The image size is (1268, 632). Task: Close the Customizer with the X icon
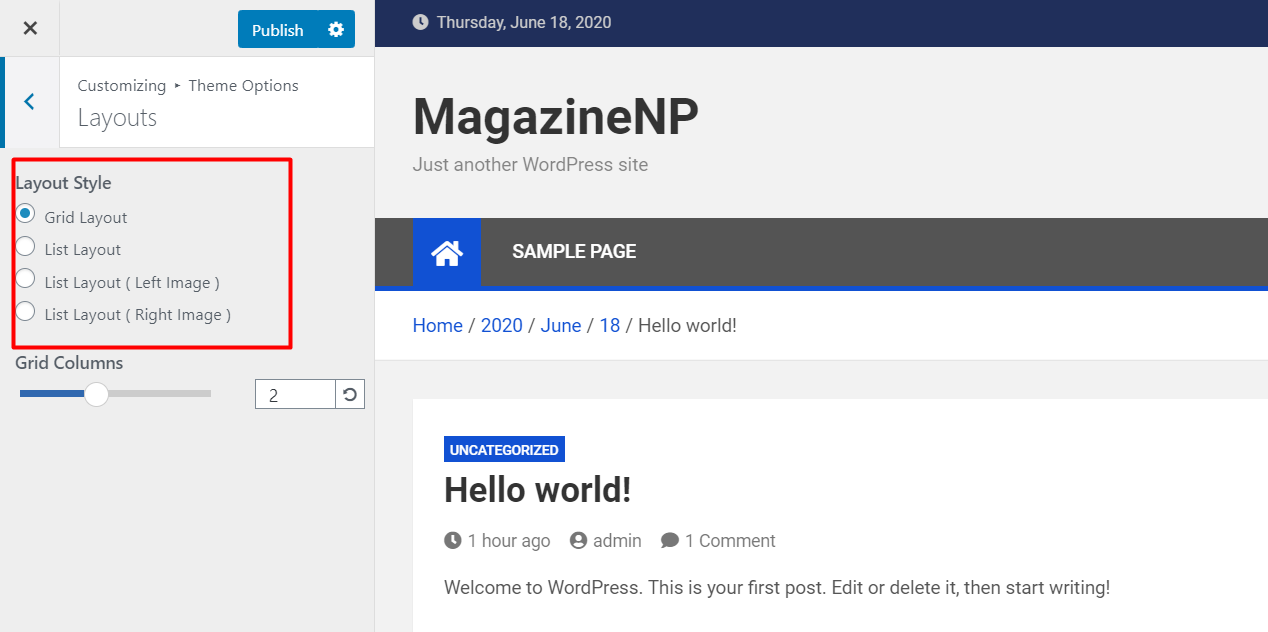coord(30,28)
